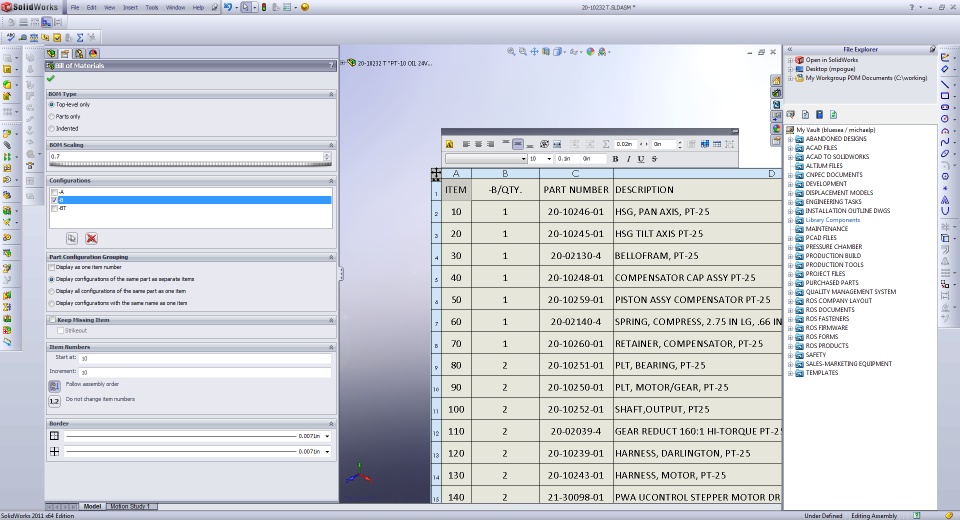Click the left align text icon
Screen dimensions: 960x520
466,145
